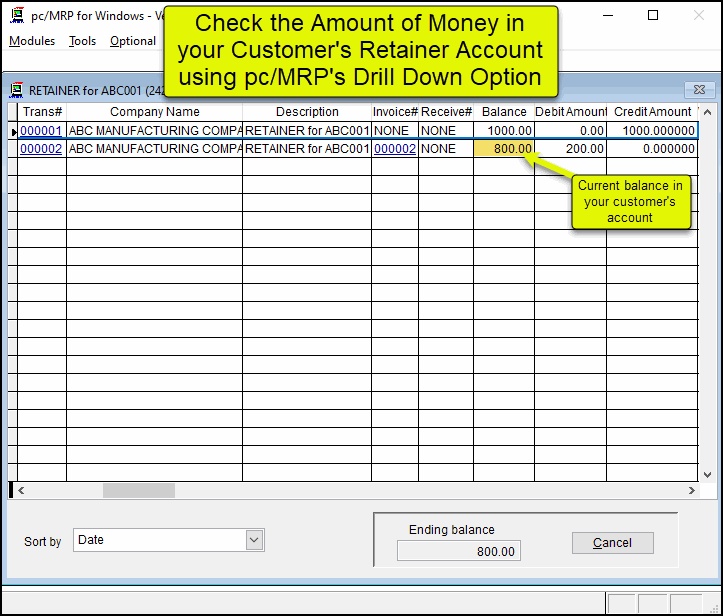Screen dimensions: 723x616
Task: Click the Company Name column header
Action: (154, 112)
